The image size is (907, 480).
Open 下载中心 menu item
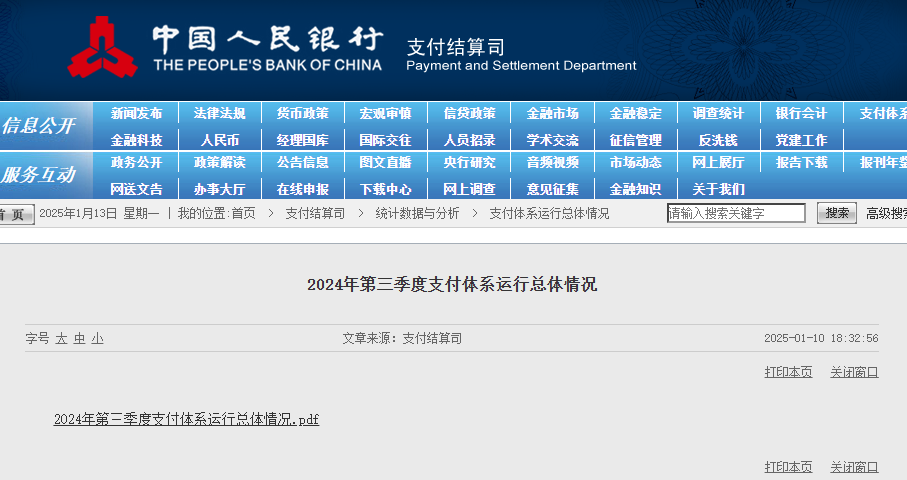[x=386, y=189]
